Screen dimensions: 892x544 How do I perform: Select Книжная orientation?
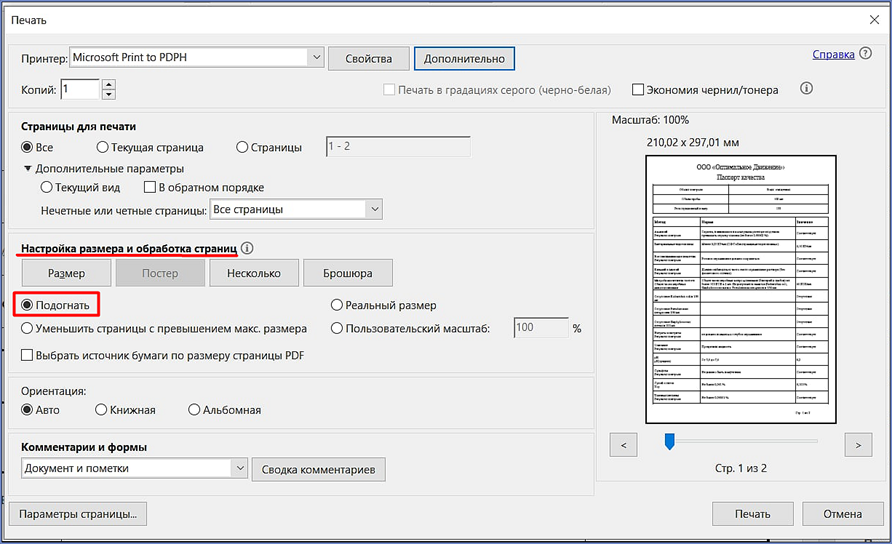[101, 410]
